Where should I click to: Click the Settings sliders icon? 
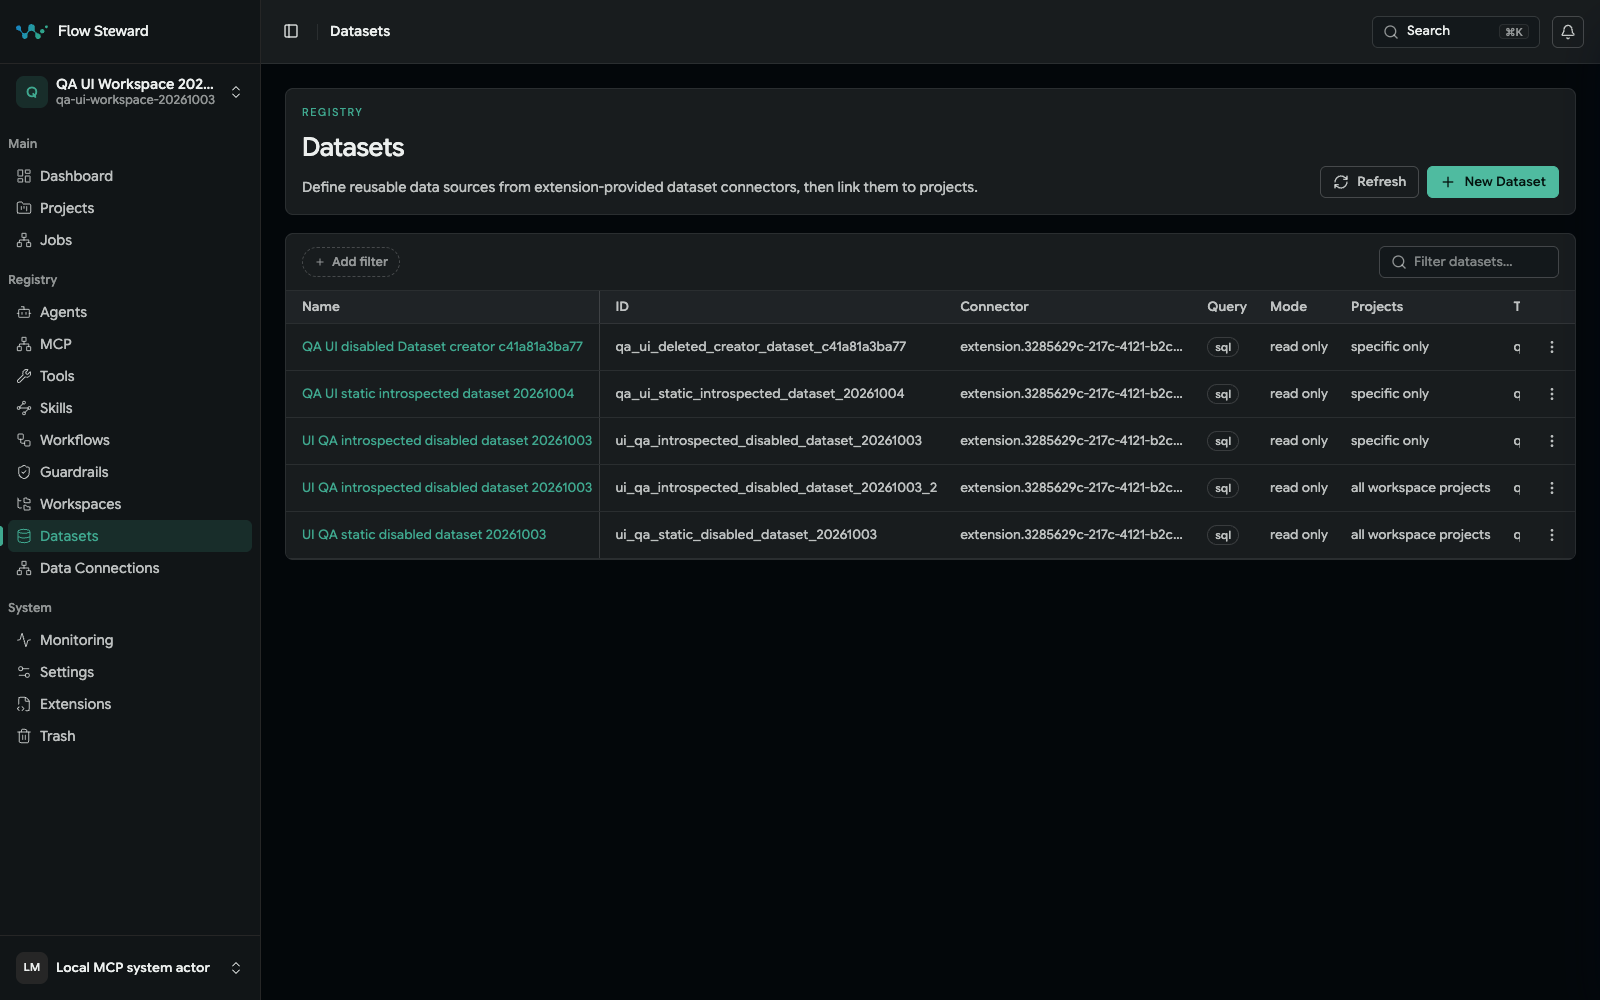point(24,672)
